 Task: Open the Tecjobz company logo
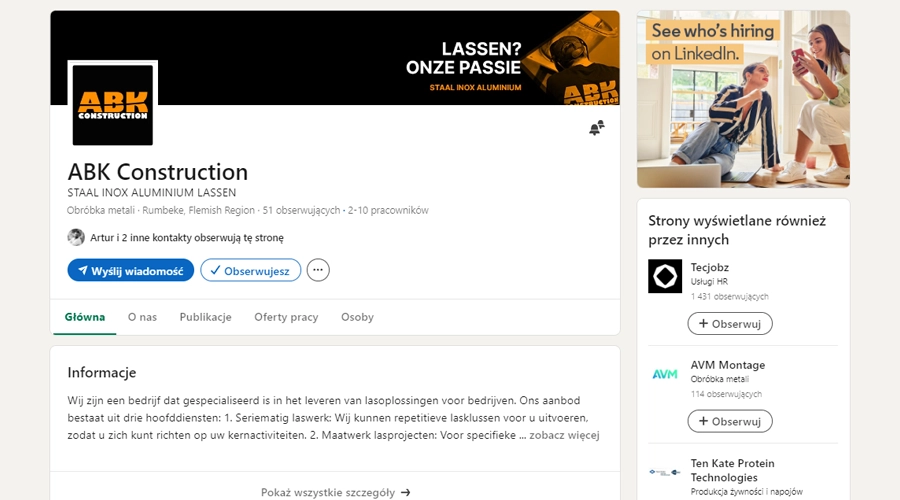[x=665, y=276]
